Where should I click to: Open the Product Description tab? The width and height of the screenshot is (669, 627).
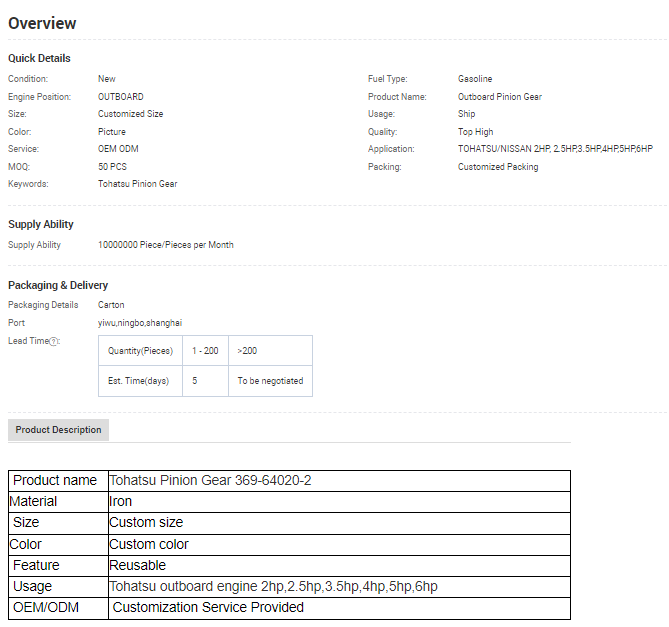58,430
